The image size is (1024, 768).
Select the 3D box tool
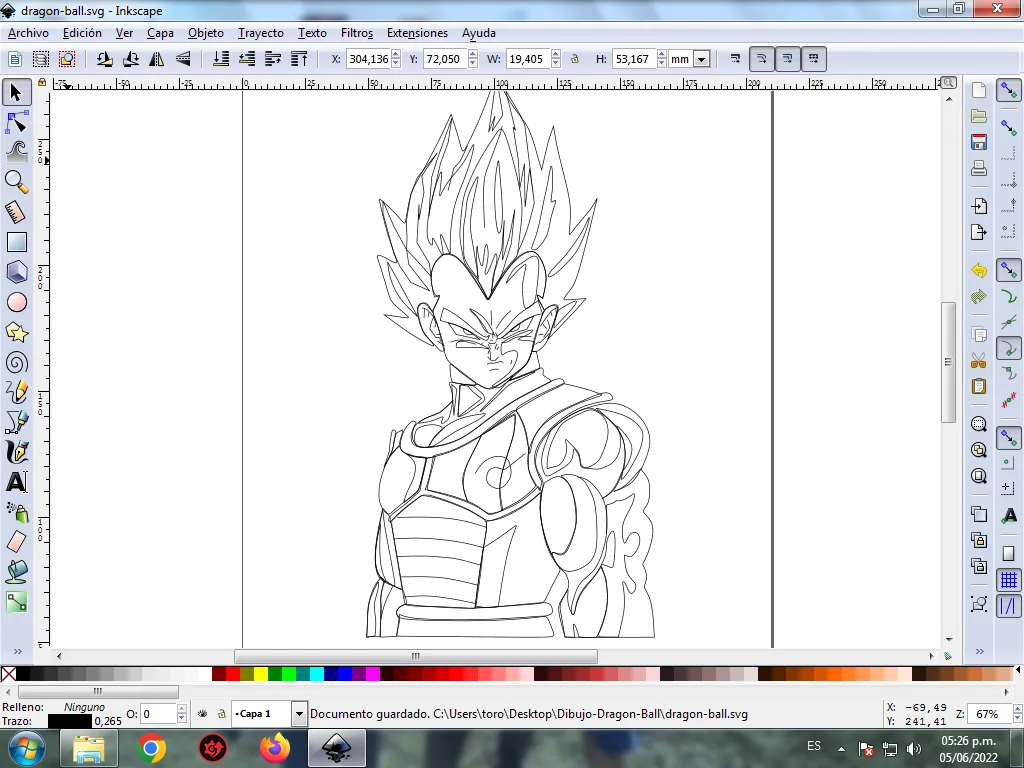16,272
